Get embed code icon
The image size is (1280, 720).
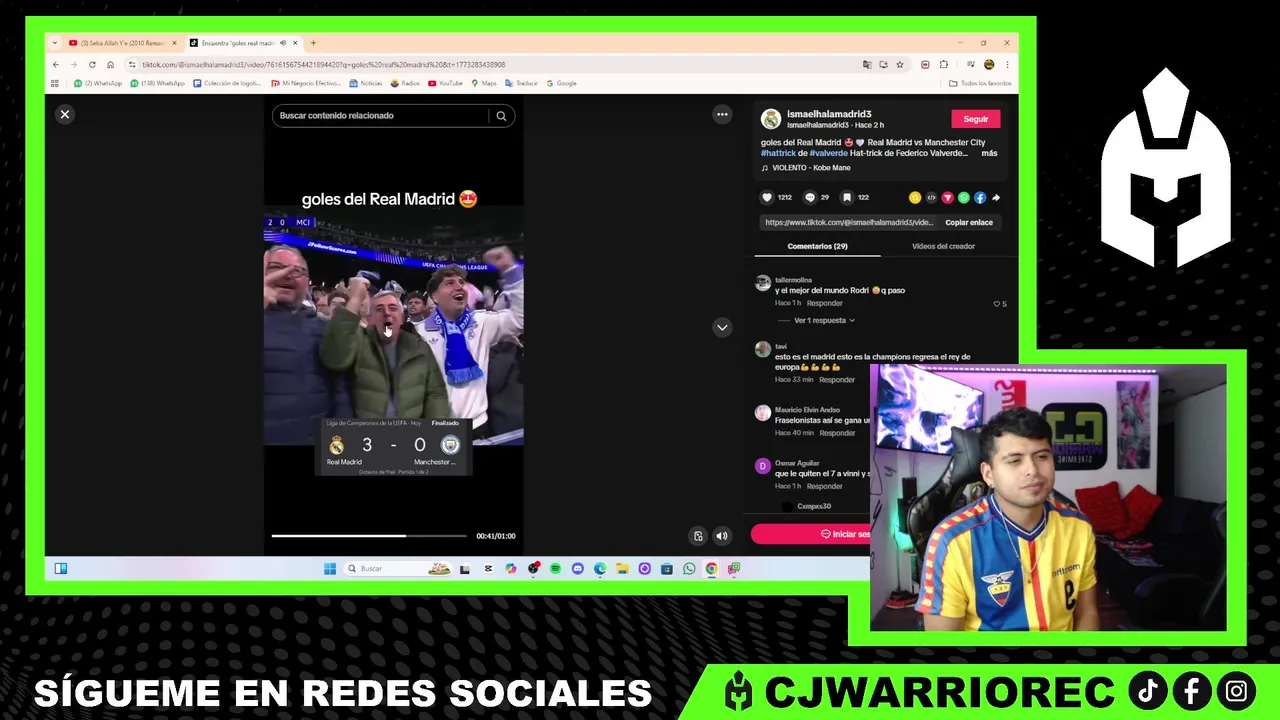pyautogui.click(x=931, y=198)
